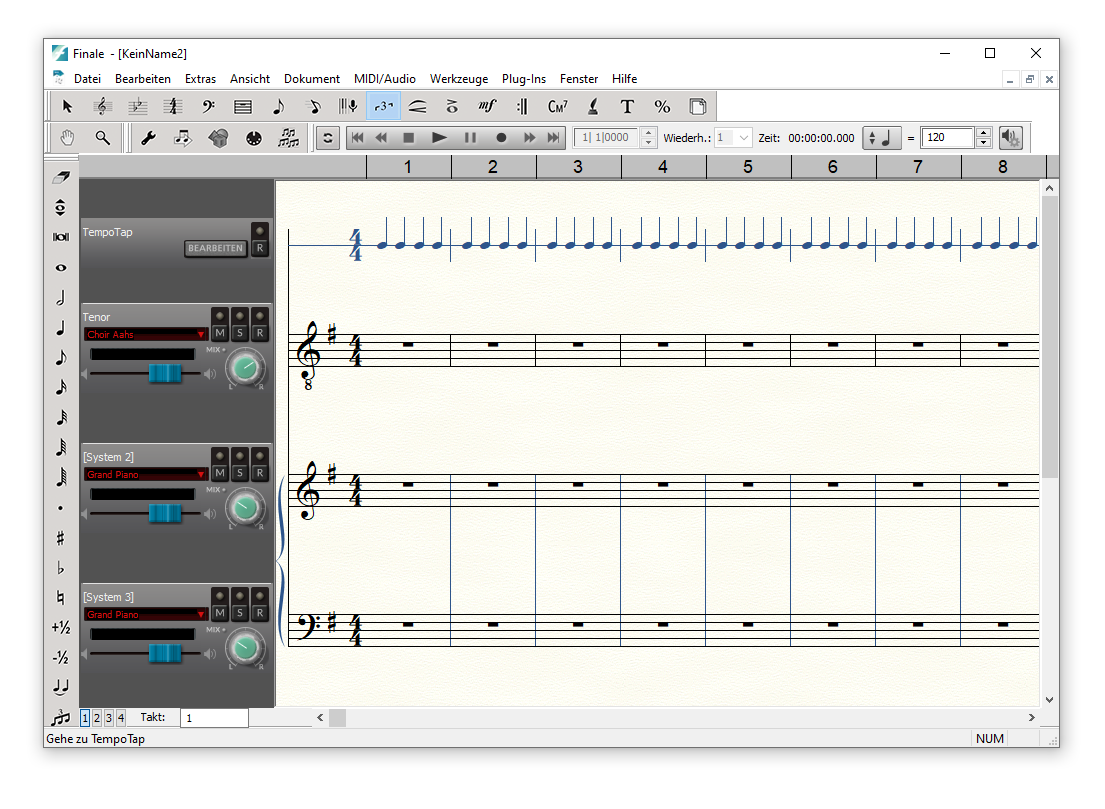The width and height of the screenshot is (1105, 809).
Task: Select the Expression mf tool
Action: 487,106
